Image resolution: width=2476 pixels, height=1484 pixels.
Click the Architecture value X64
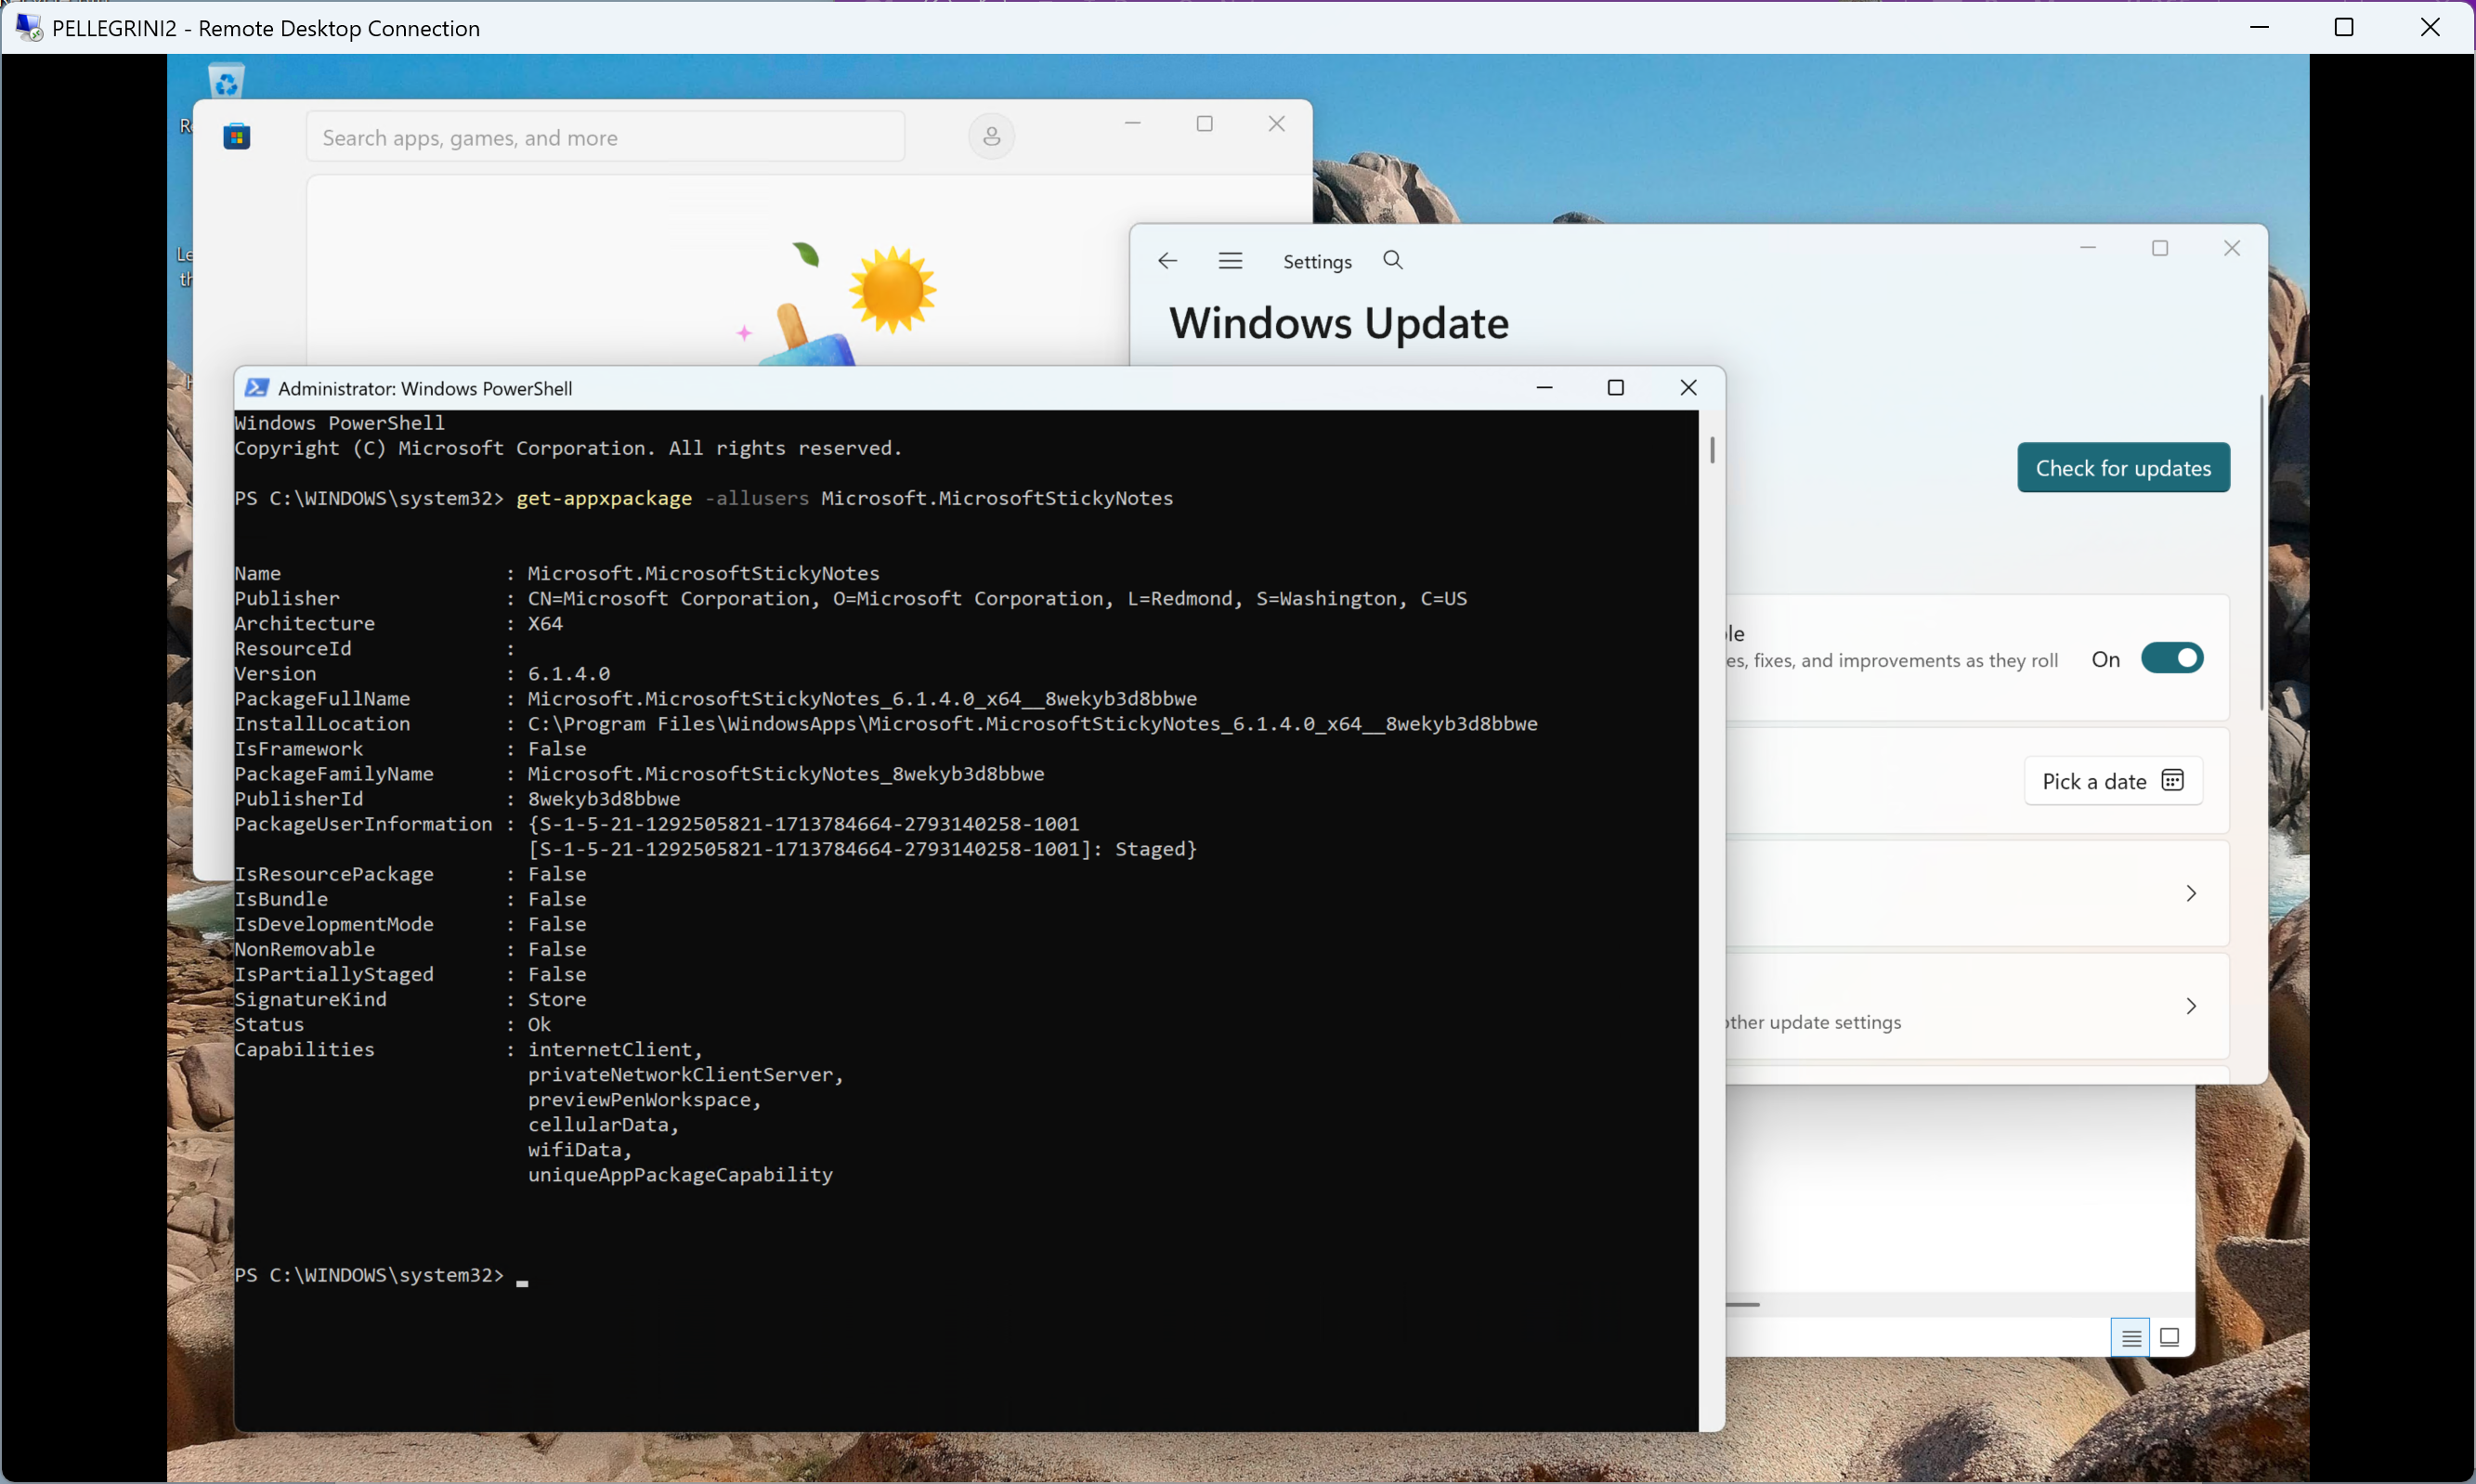(545, 623)
